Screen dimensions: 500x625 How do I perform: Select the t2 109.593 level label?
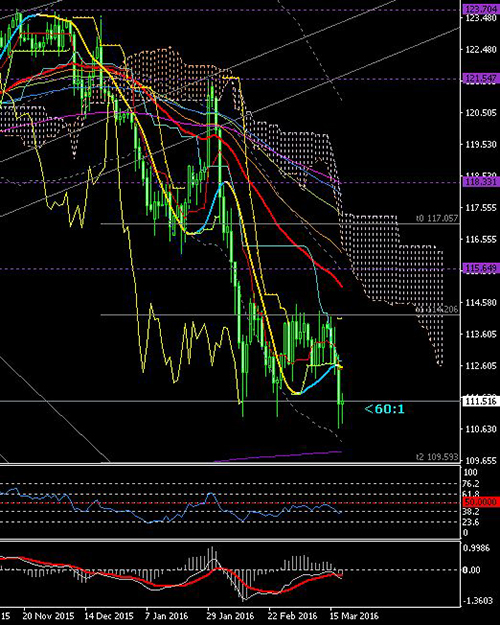click(437, 457)
